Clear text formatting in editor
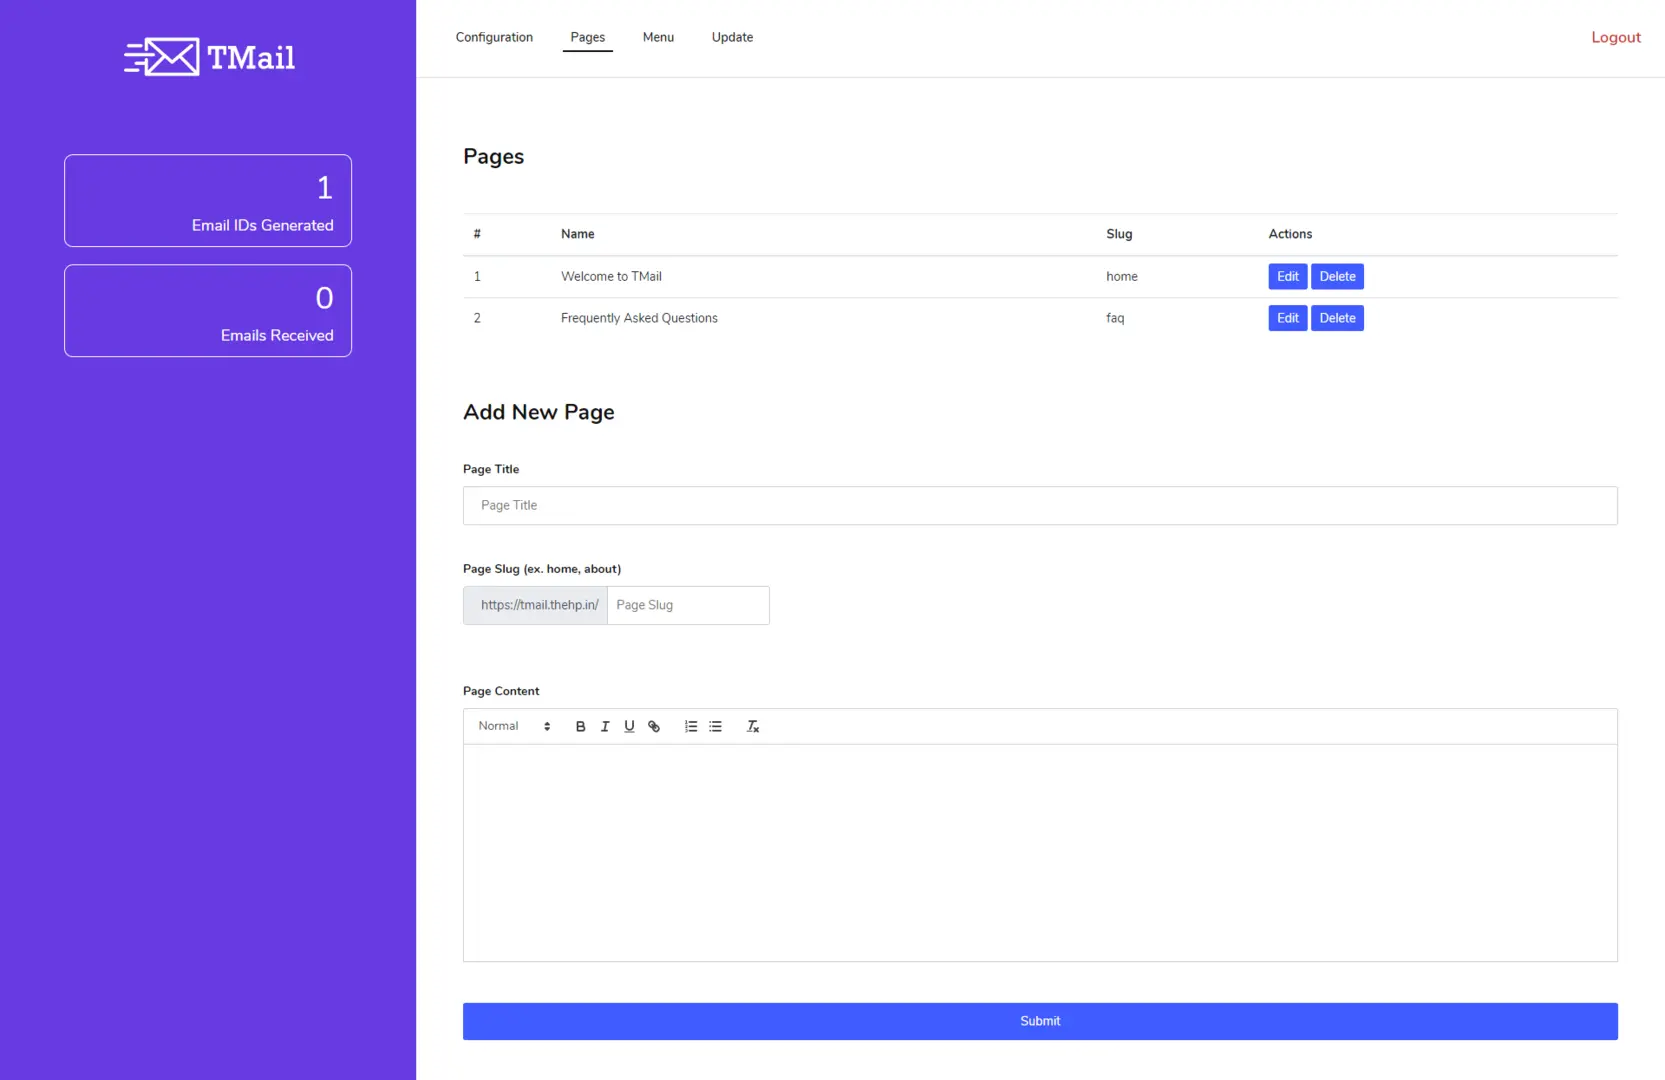Image resolution: width=1665 pixels, height=1080 pixels. click(x=753, y=727)
